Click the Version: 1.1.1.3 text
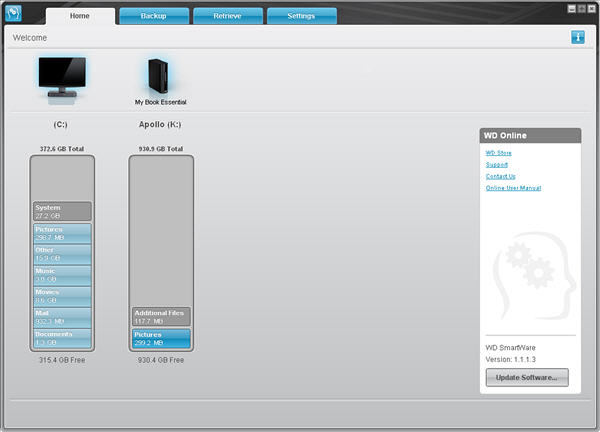Image resolution: width=600 pixels, height=432 pixels. [510, 359]
